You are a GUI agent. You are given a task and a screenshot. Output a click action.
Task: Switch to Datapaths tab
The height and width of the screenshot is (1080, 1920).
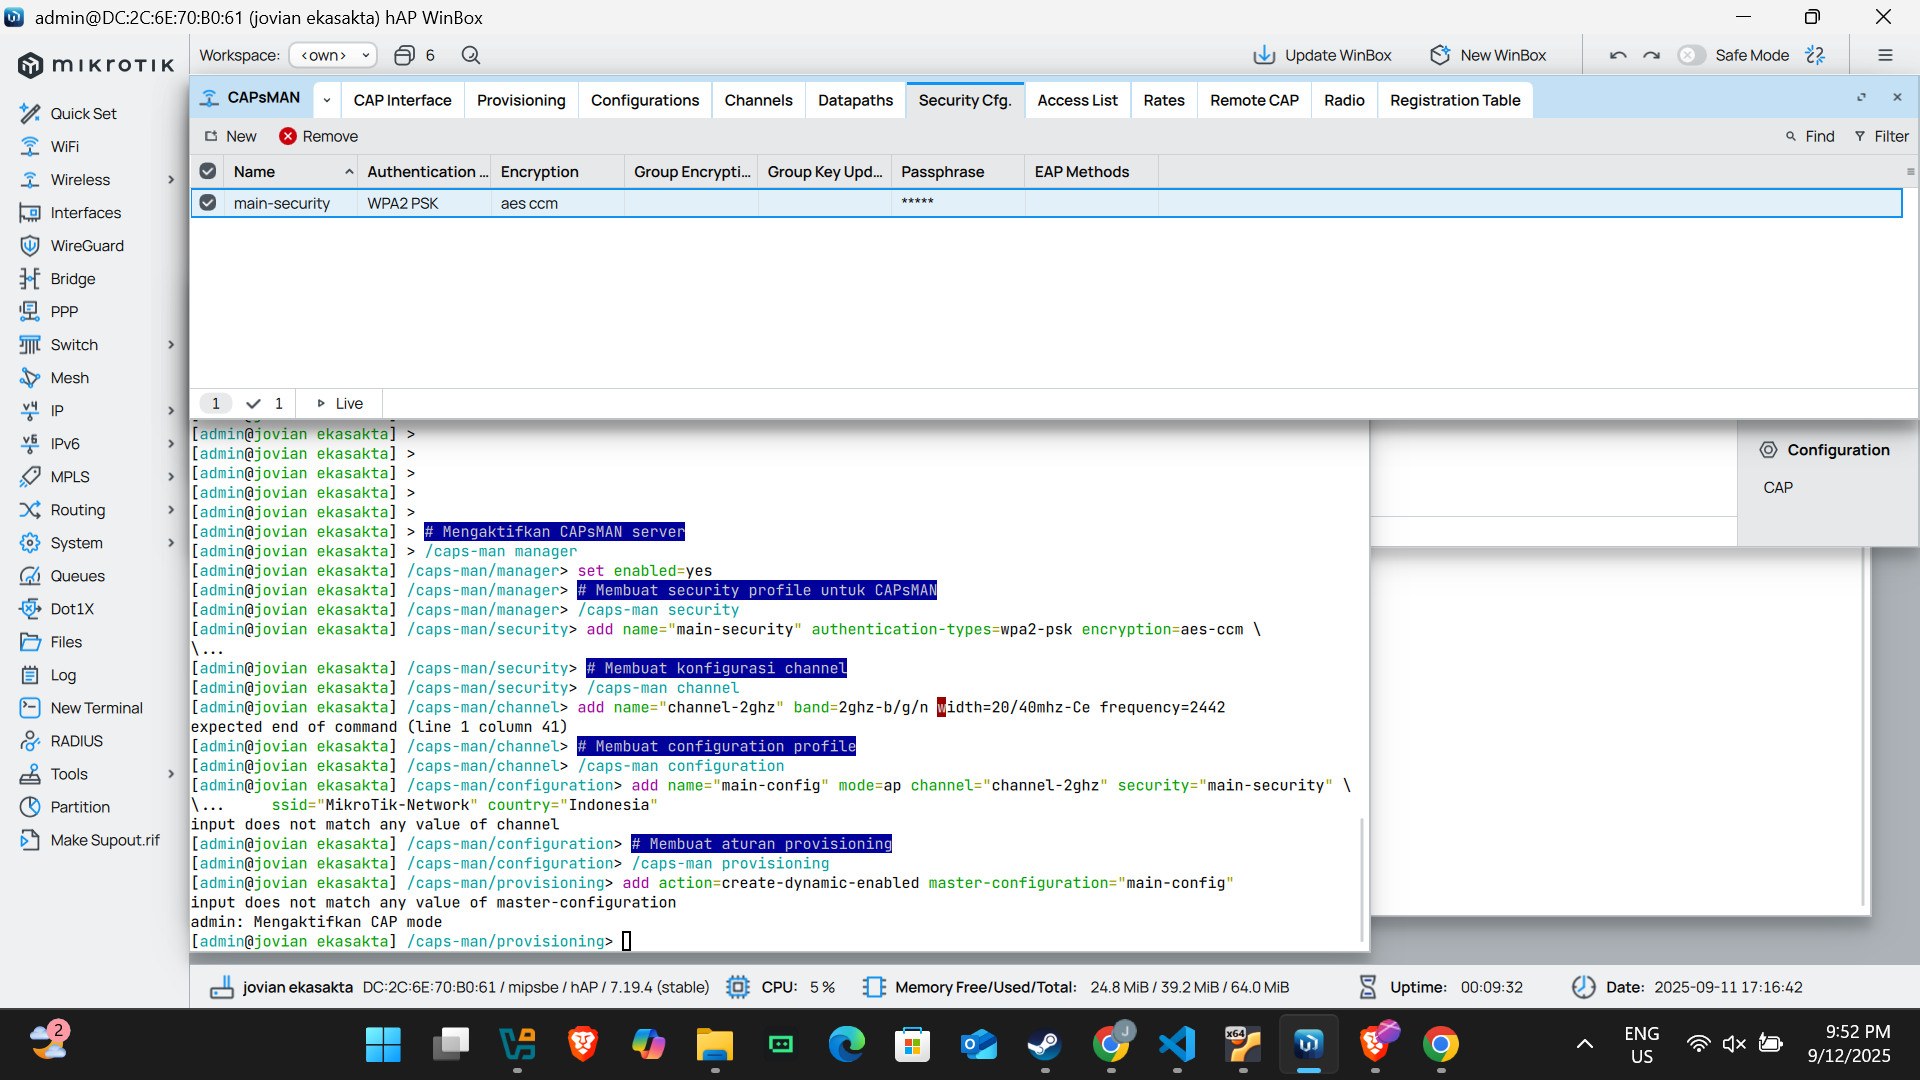[855, 100]
